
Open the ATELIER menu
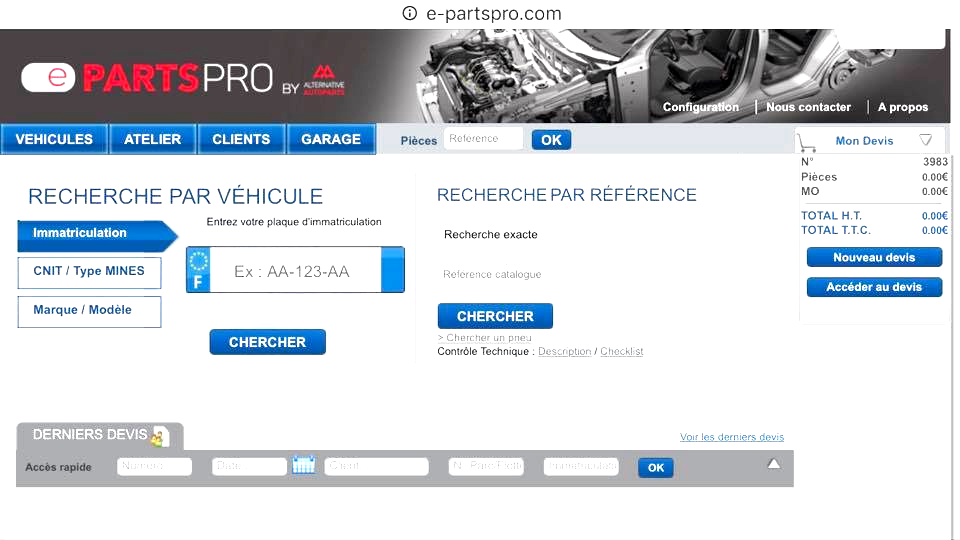[152, 139]
